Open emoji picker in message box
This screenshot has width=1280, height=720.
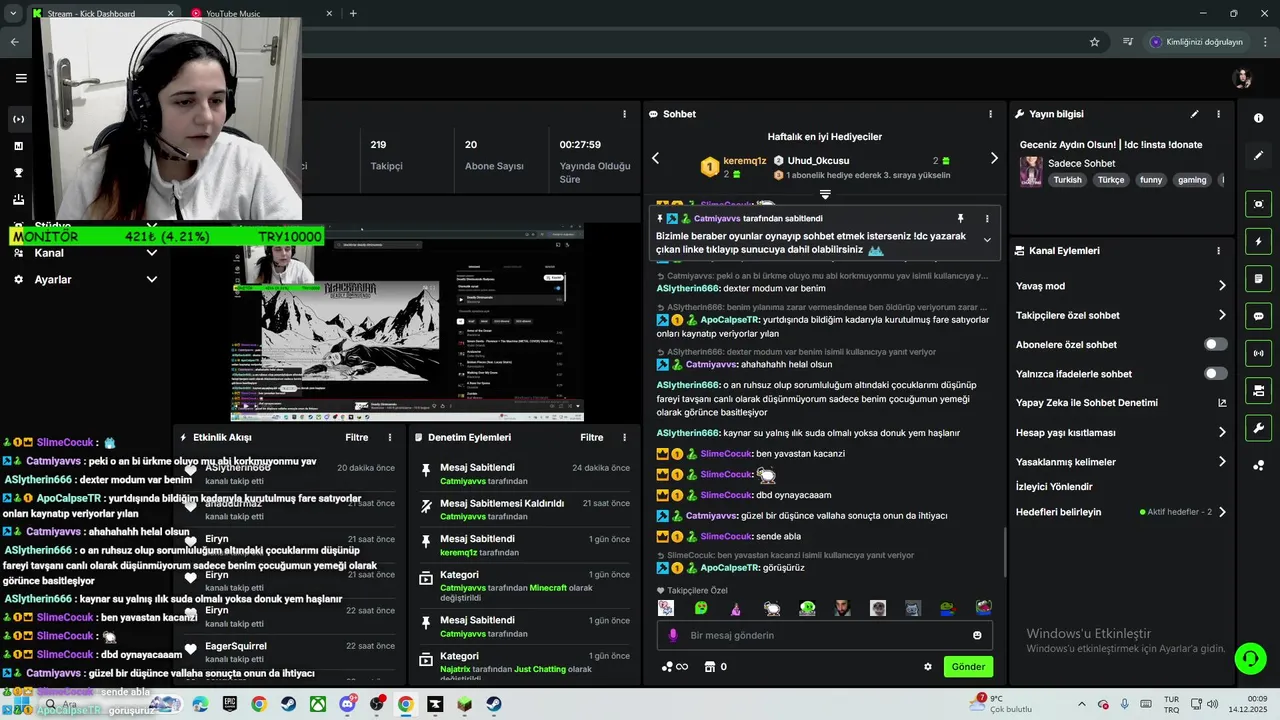[977, 635]
